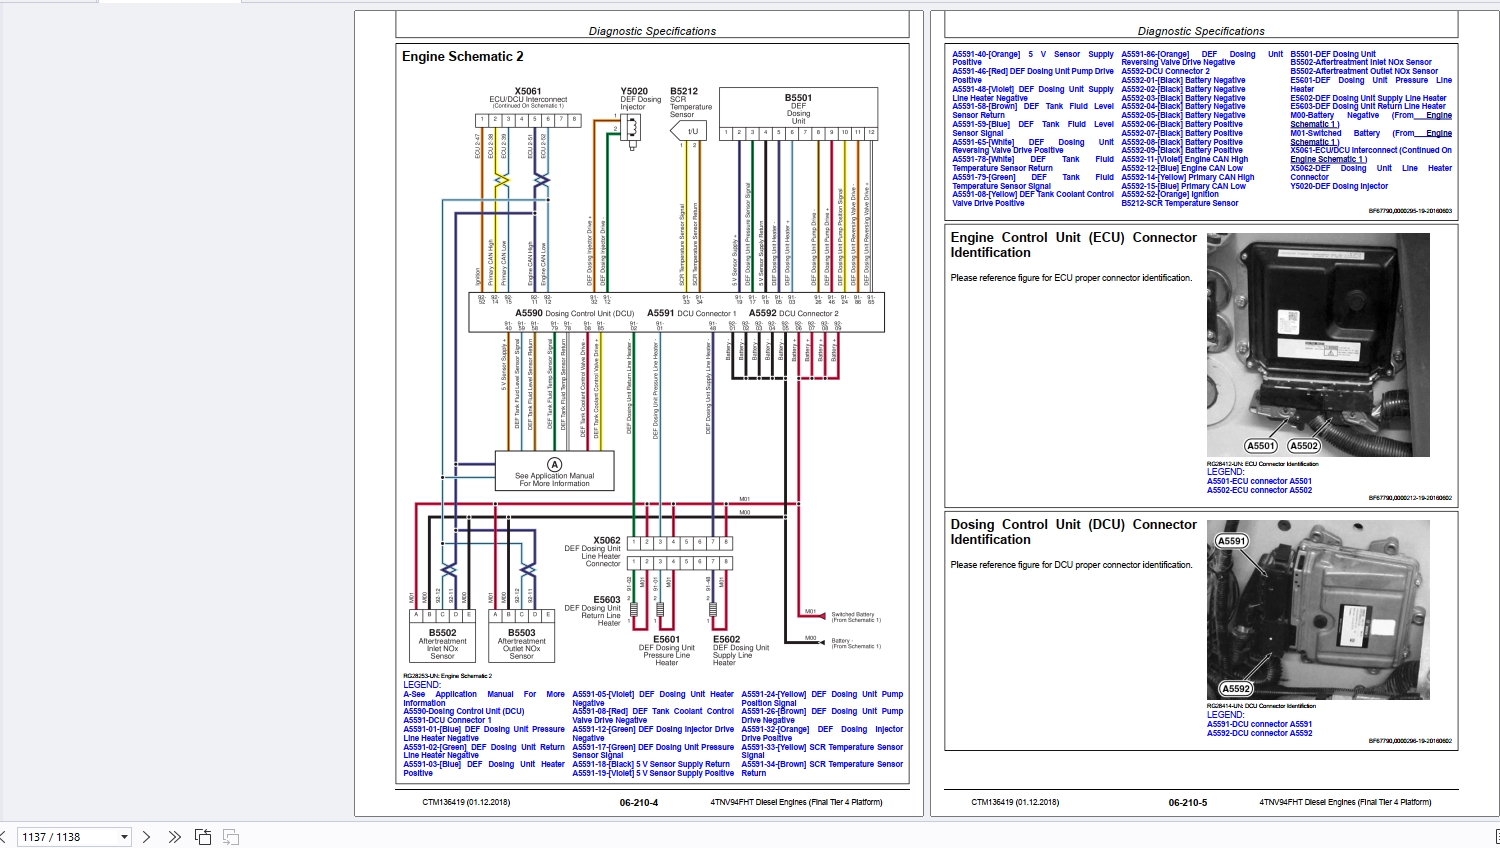Screen dimensions: 1500x848
Task: Click the page layout icon at bottom-right corner
Action: 1496,837
